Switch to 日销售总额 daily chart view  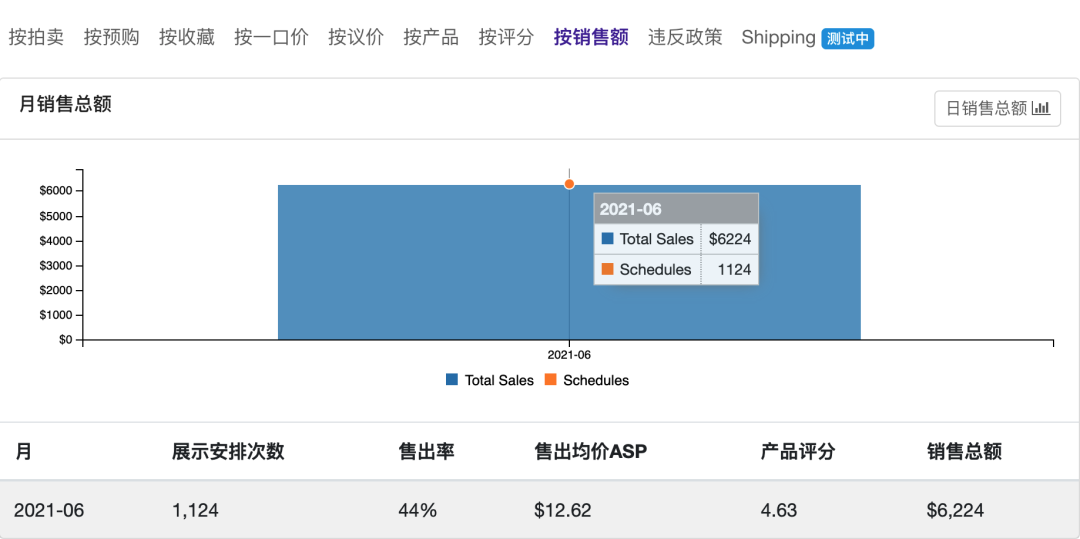tap(997, 109)
